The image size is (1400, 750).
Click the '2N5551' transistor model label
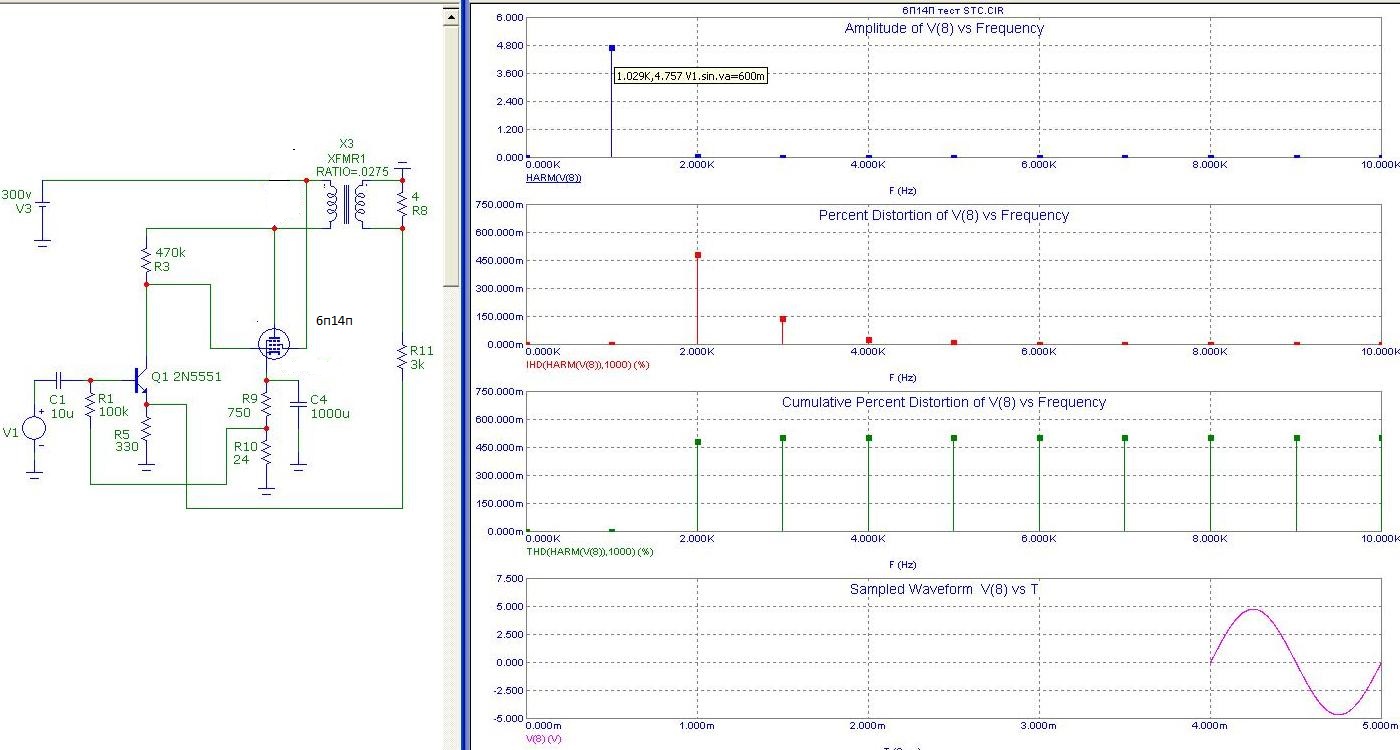pos(198,376)
